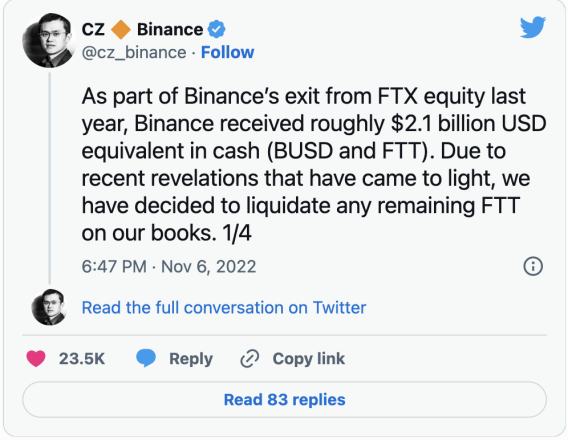This screenshot has height=440, width=568.
Task: Select the Reply text label
Action: 191,359
